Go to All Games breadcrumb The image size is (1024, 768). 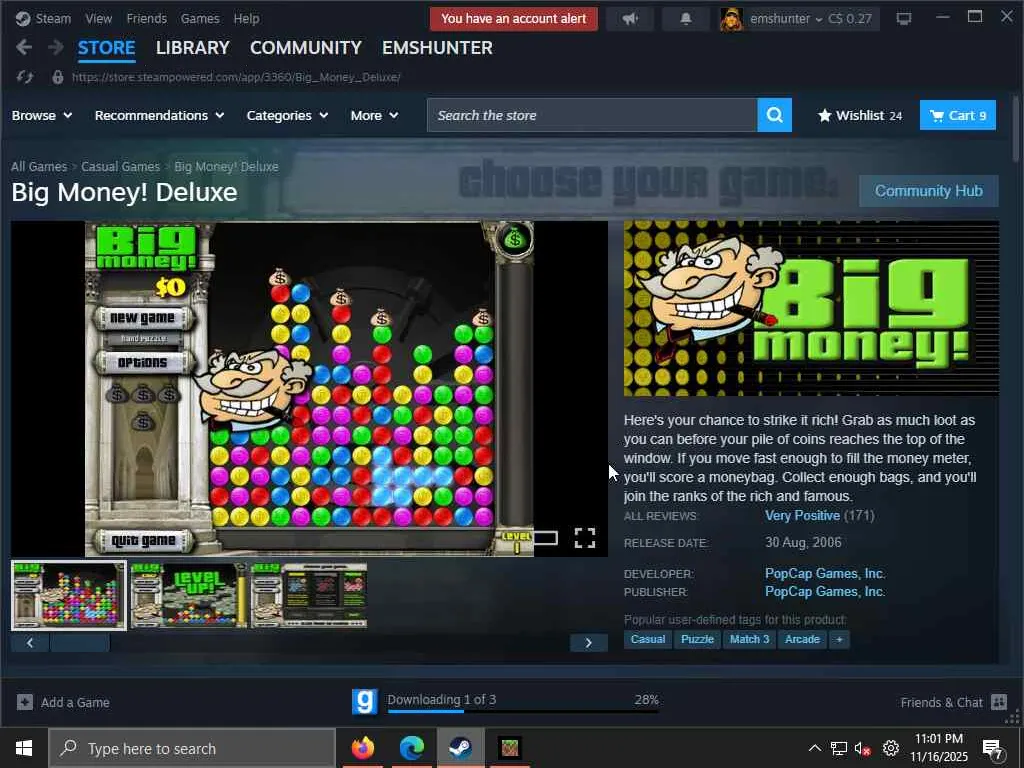(39, 167)
